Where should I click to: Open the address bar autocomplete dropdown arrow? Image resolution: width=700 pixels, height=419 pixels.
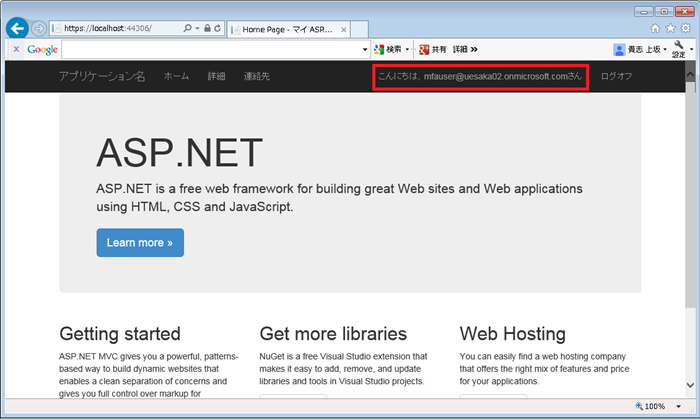(x=197, y=28)
